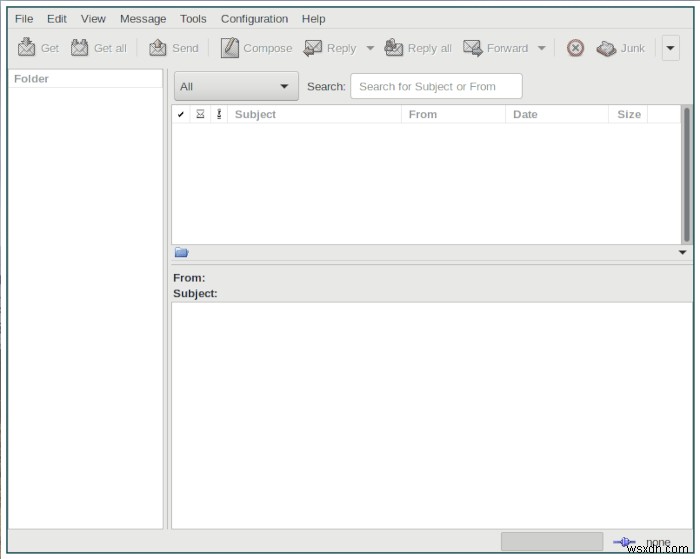Click the 'Subject:' label in message header
Viewport: 700px width, 559px height.
click(x=195, y=293)
